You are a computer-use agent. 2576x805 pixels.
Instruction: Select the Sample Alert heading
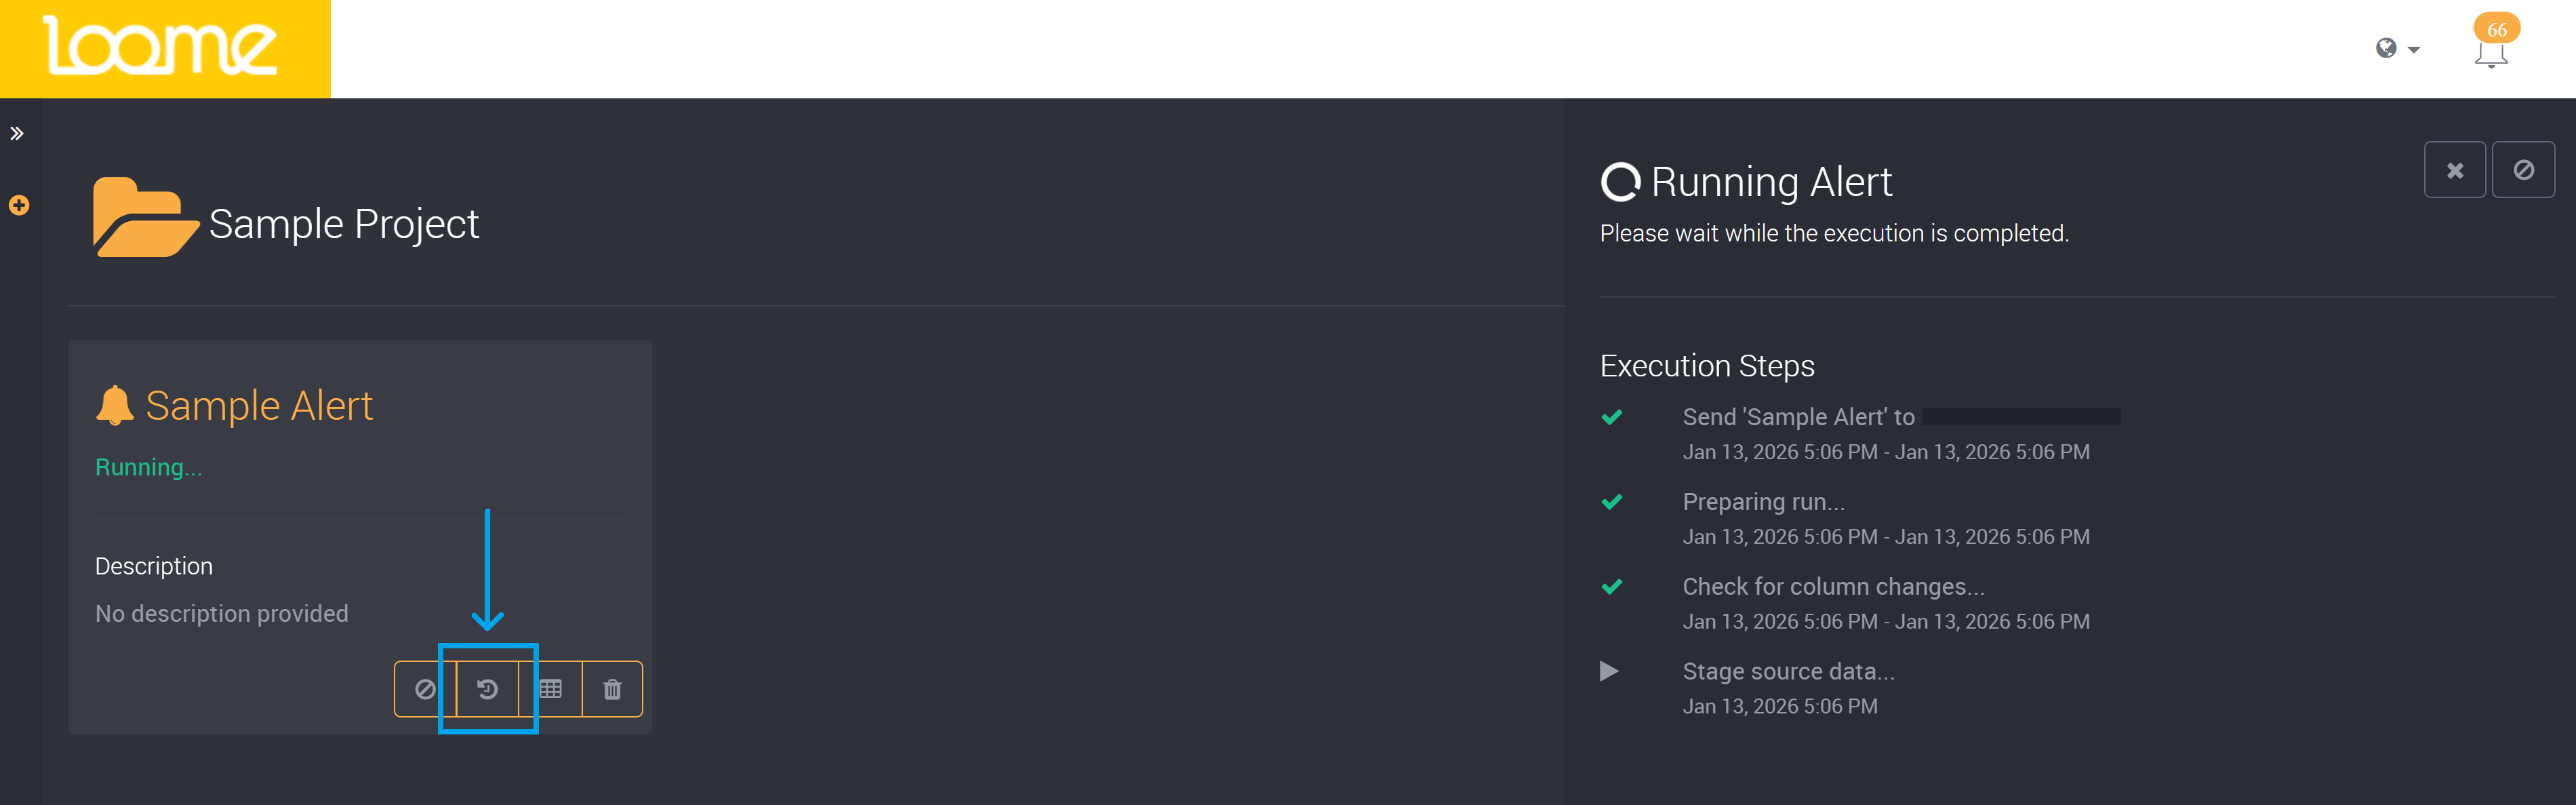click(x=259, y=404)
